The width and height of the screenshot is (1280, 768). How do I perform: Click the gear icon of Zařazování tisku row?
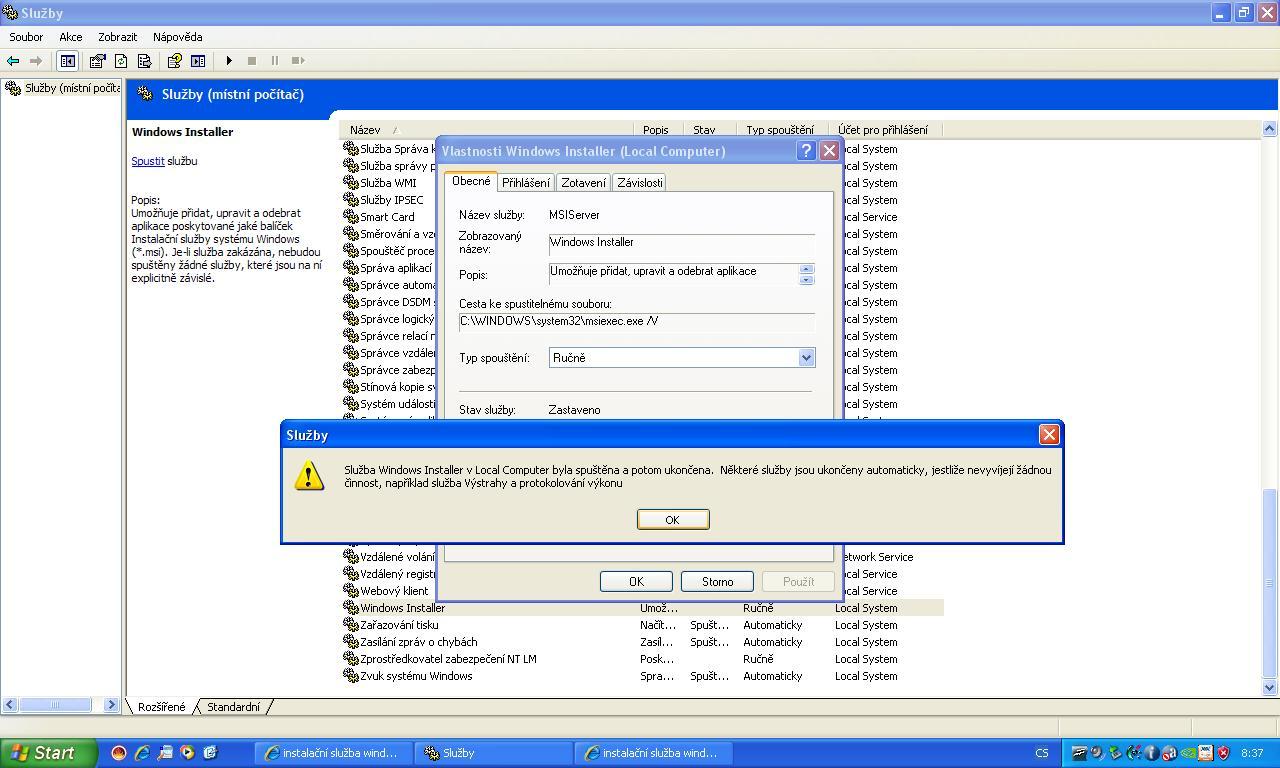(x=350, y=624)
